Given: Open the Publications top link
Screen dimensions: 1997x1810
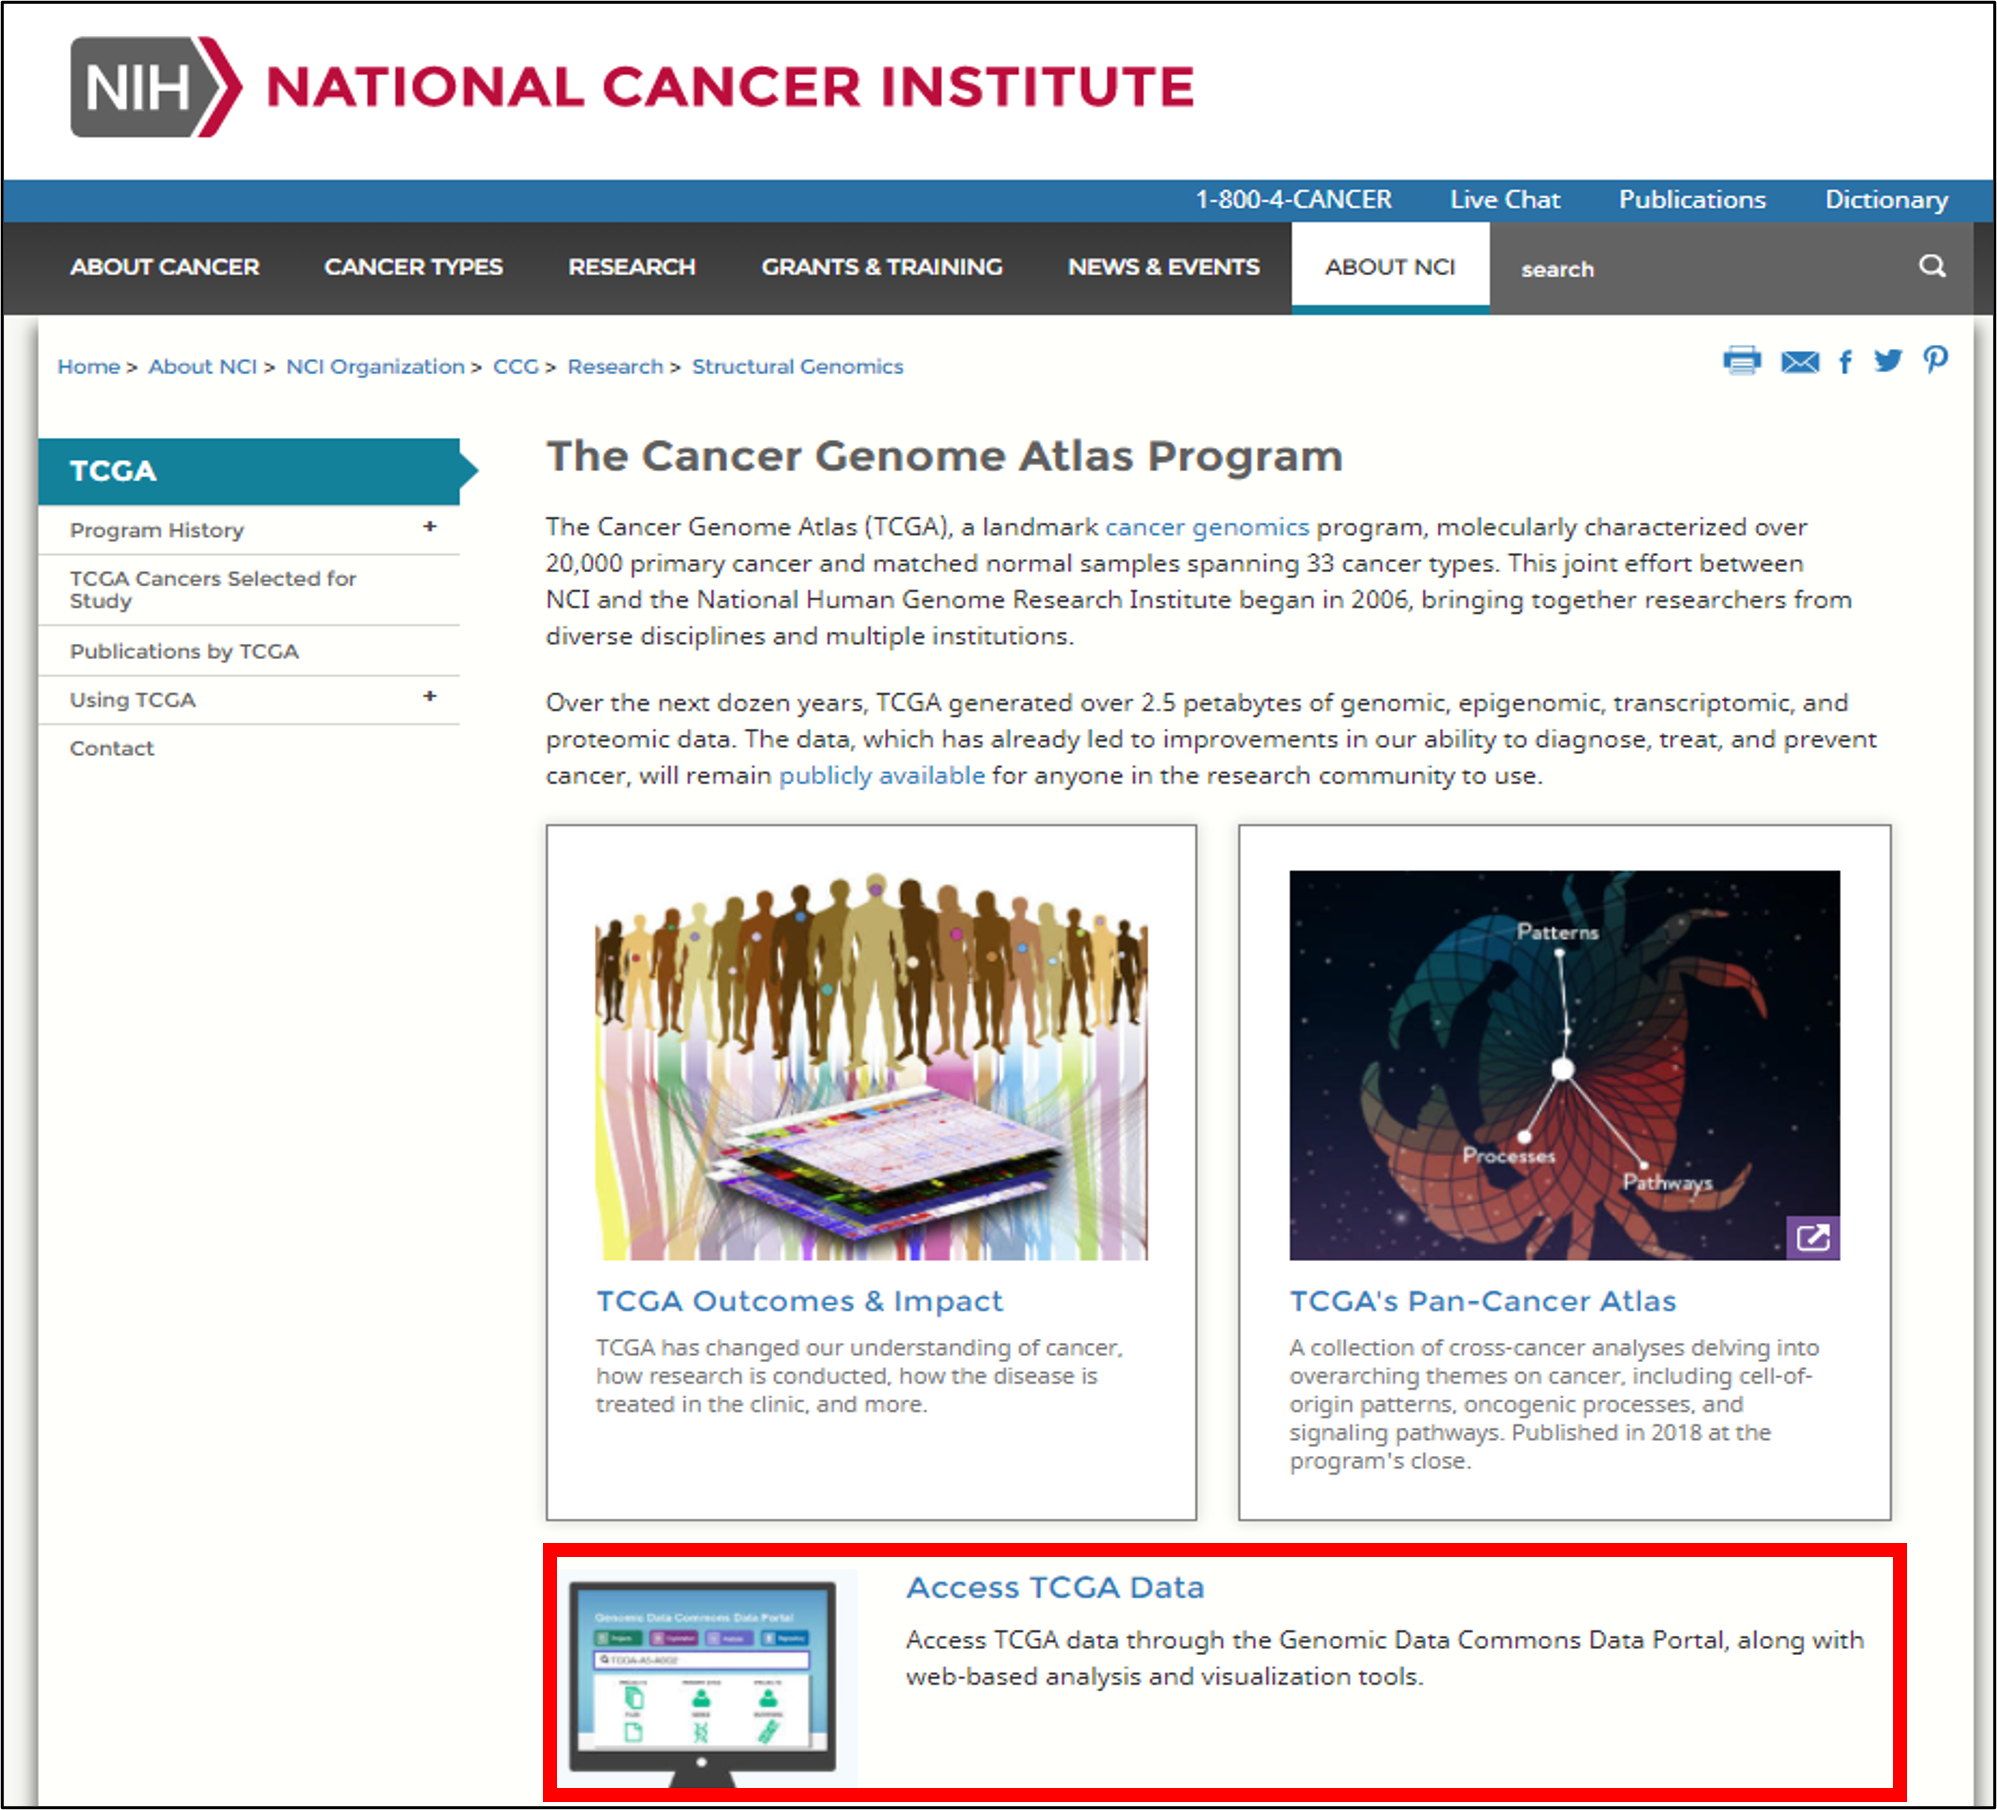Looking at the screenshot, I should [1692, 200].
